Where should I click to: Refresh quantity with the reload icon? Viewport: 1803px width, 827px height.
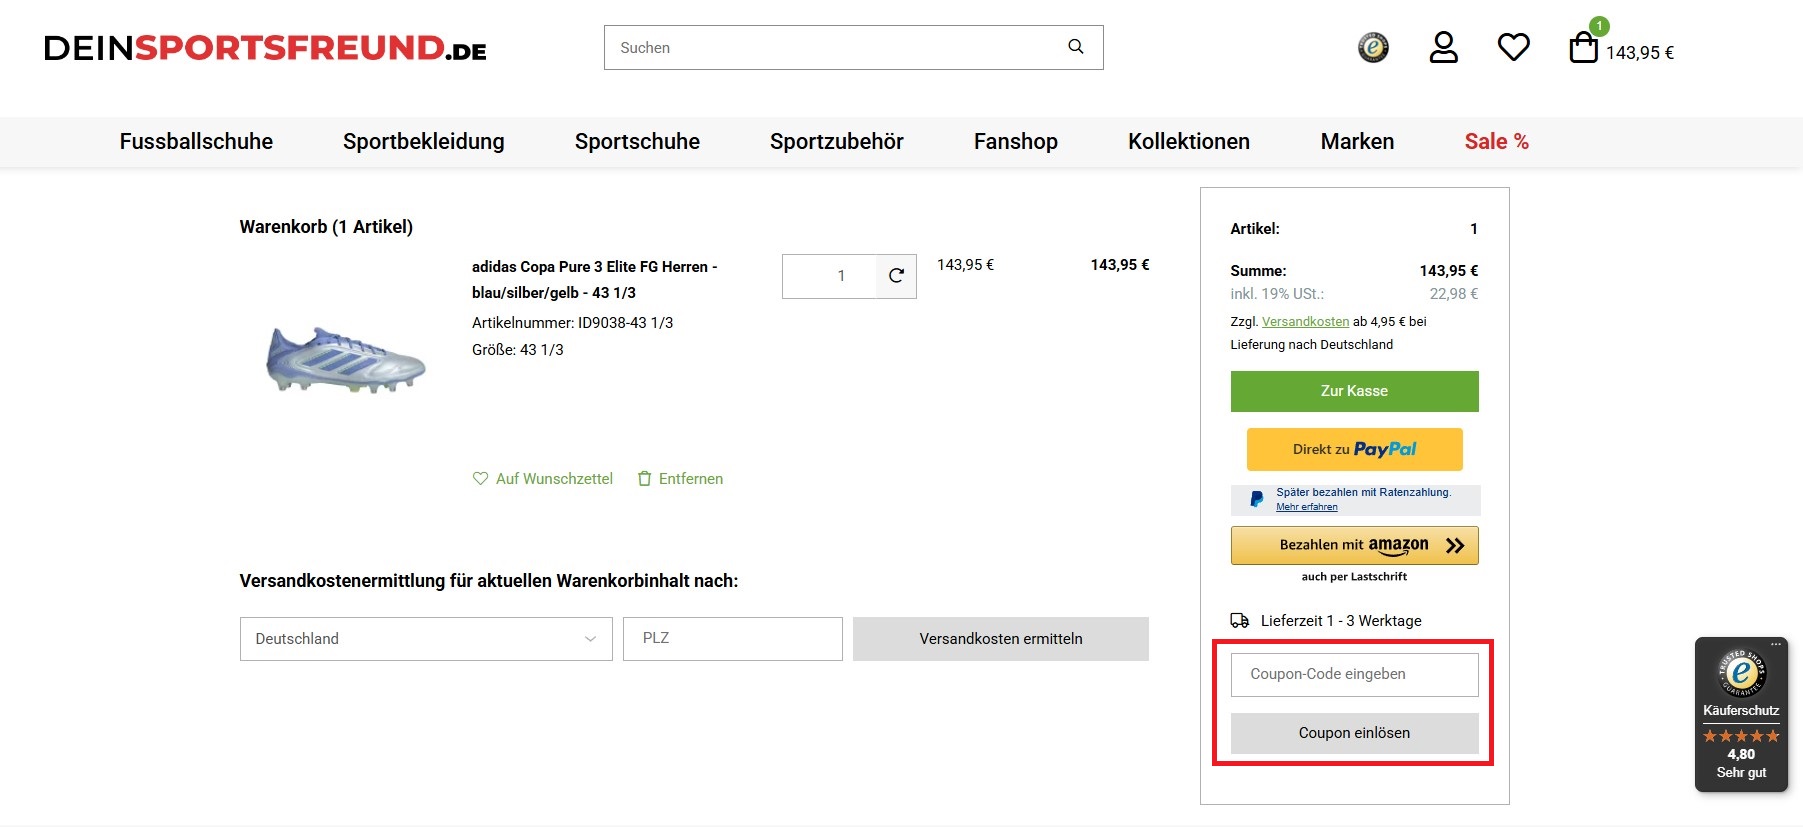pos(896,276)
